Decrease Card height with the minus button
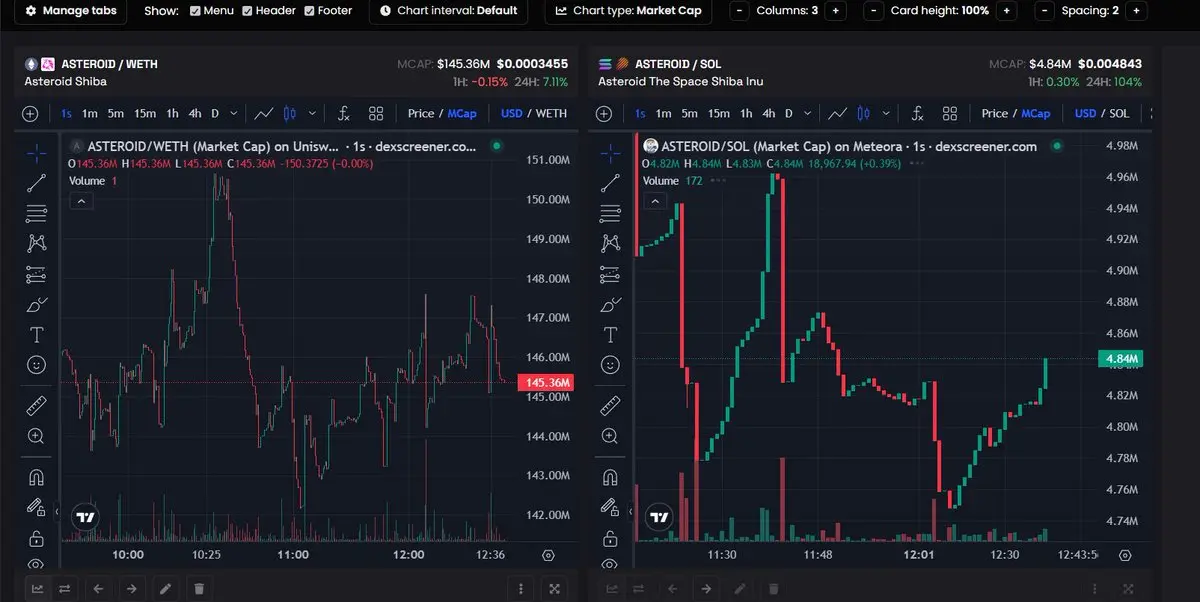Viewport: 1200px width, 602px height. tap(874, 11)
